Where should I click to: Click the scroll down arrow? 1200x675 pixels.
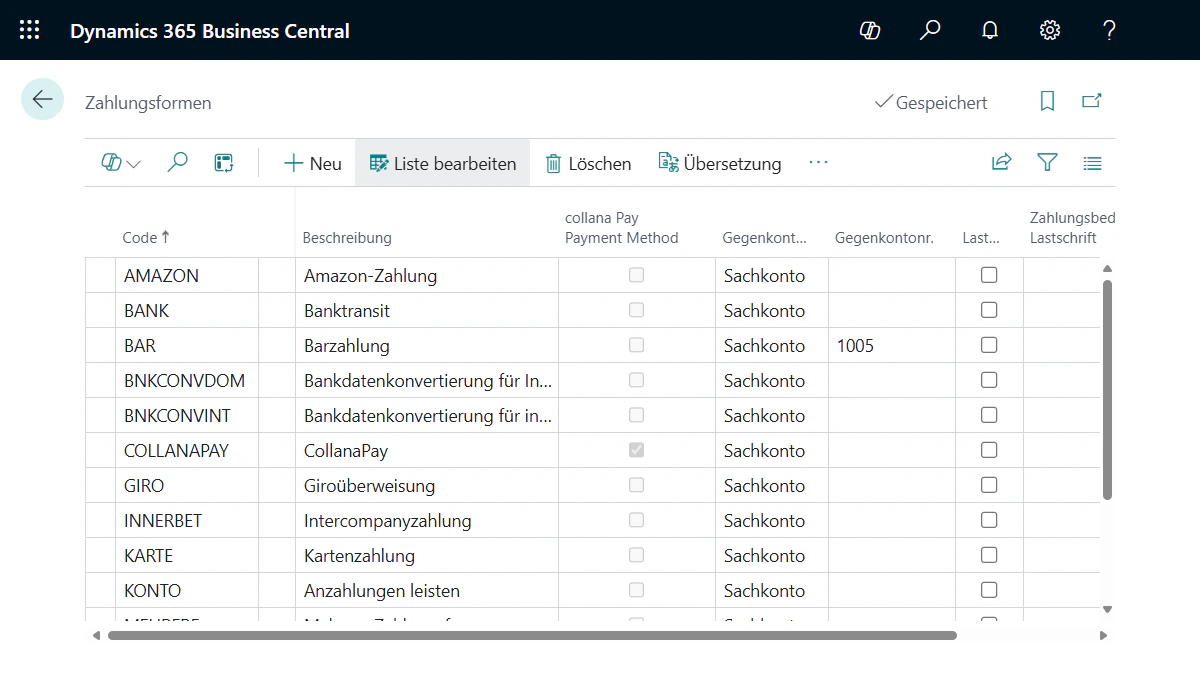point(1107,609)
